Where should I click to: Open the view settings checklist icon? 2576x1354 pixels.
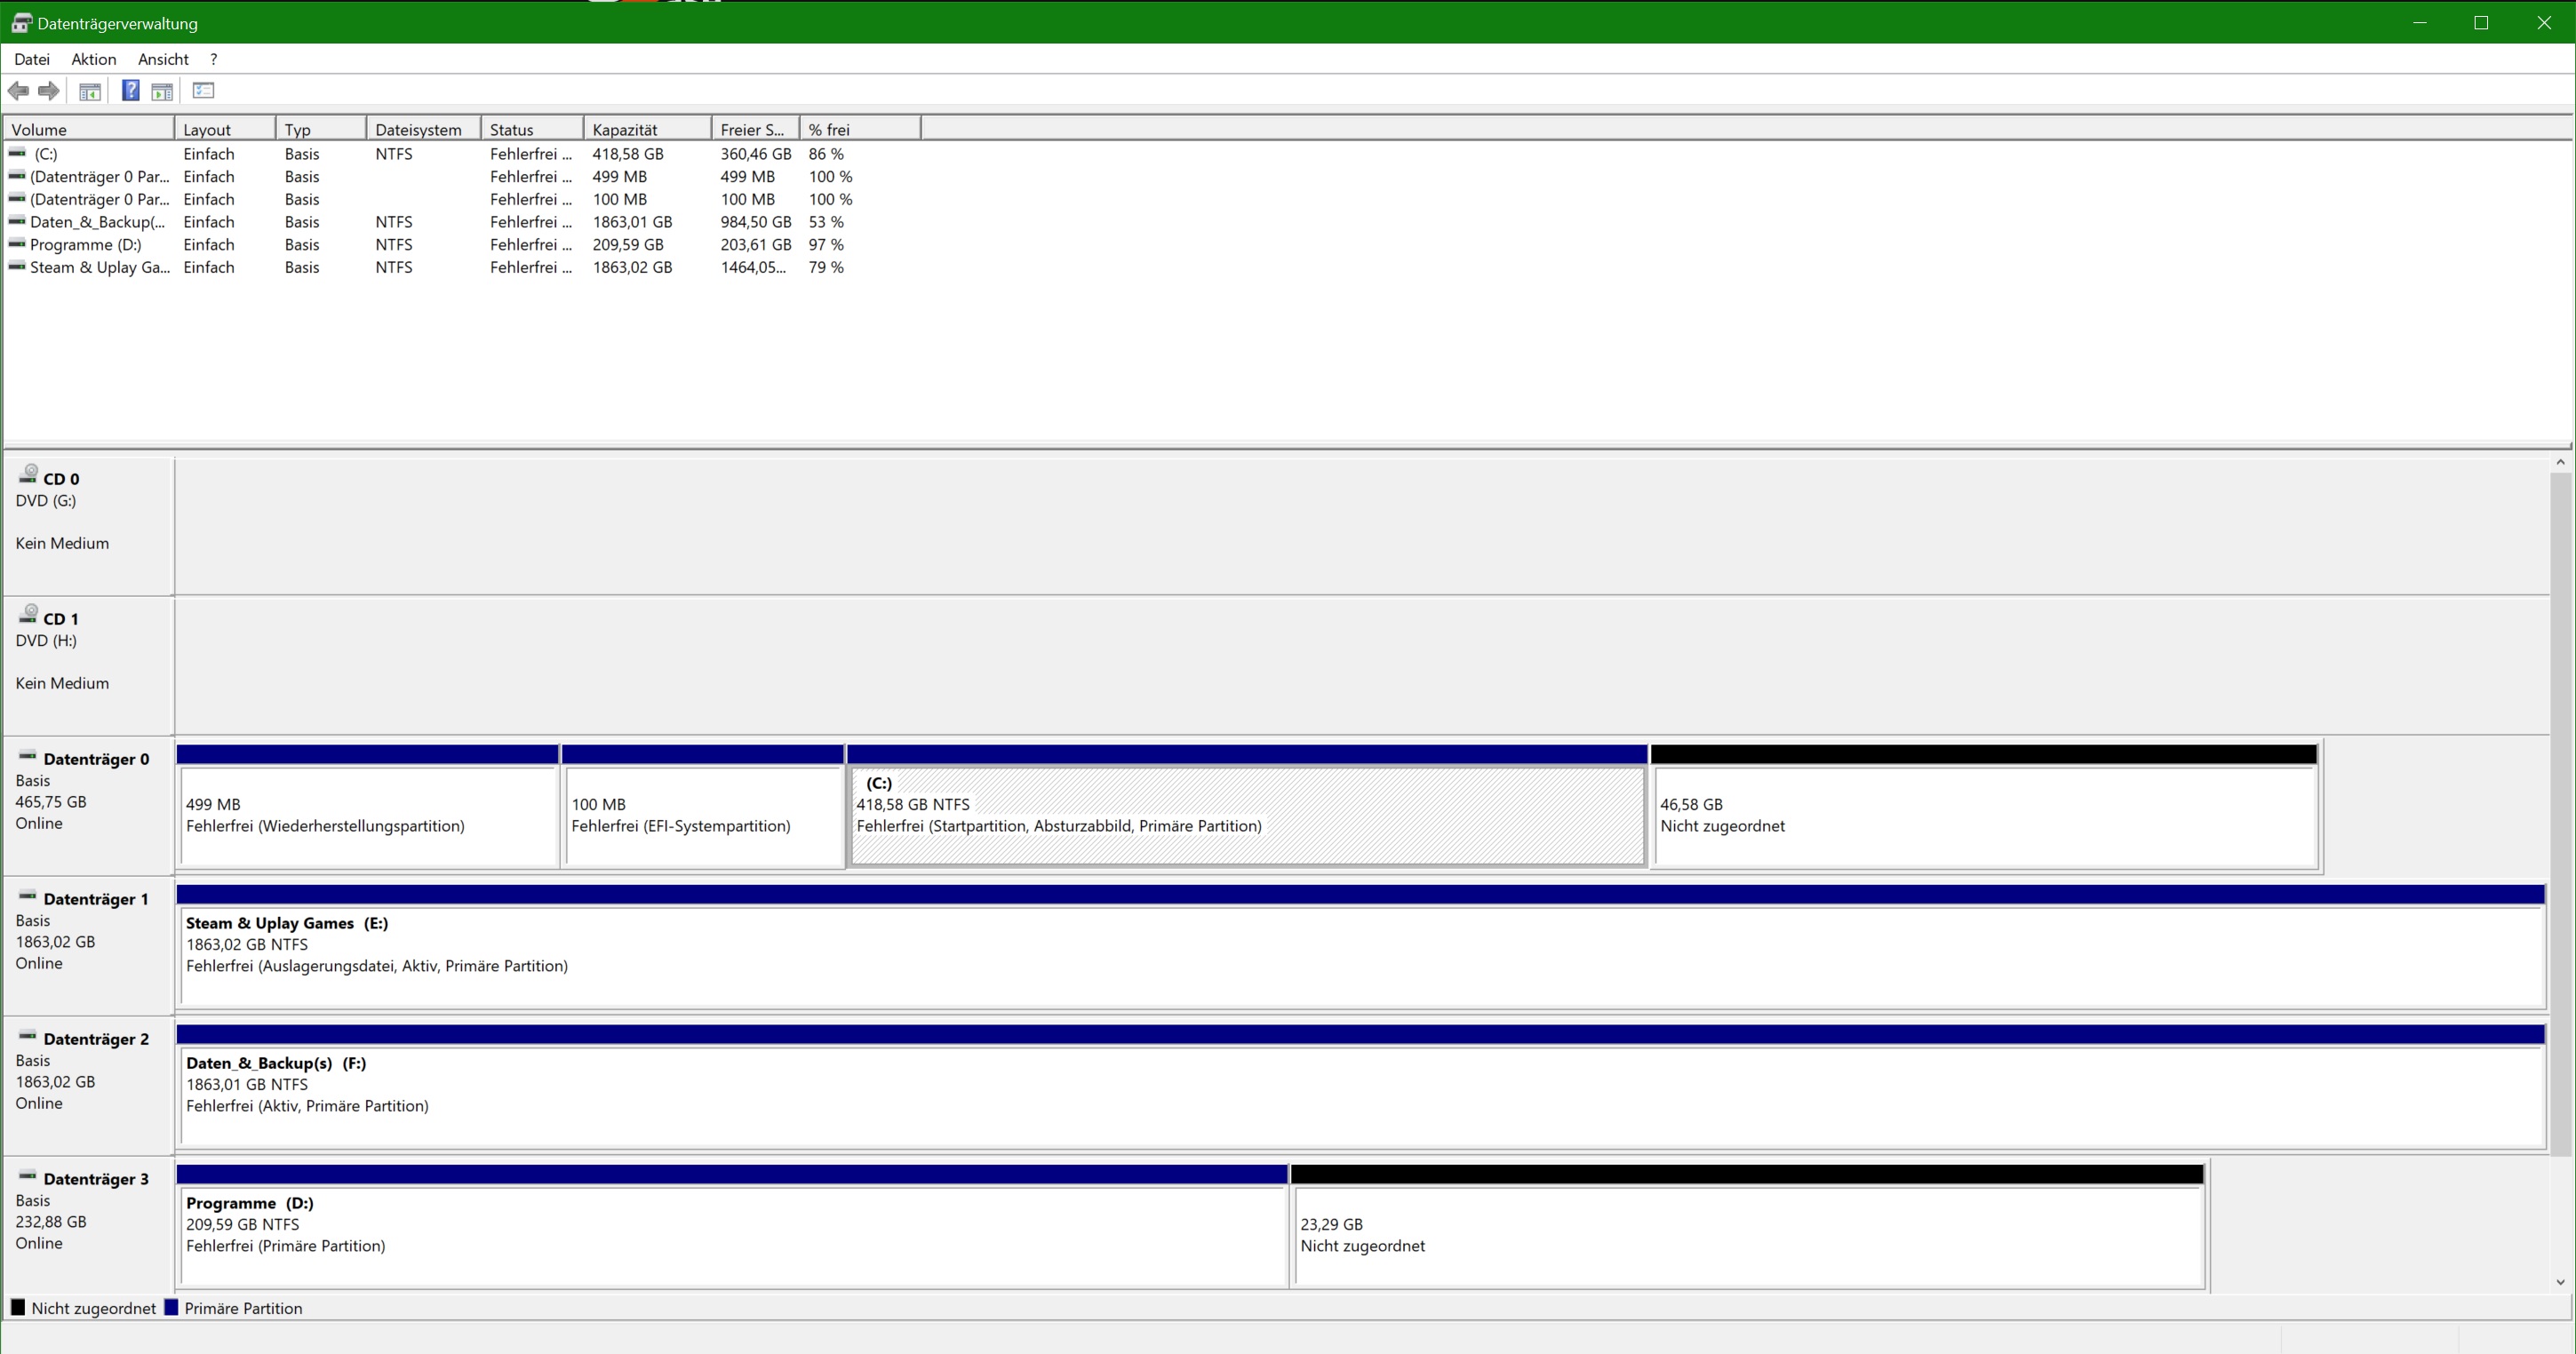click(x=203, y=91)
